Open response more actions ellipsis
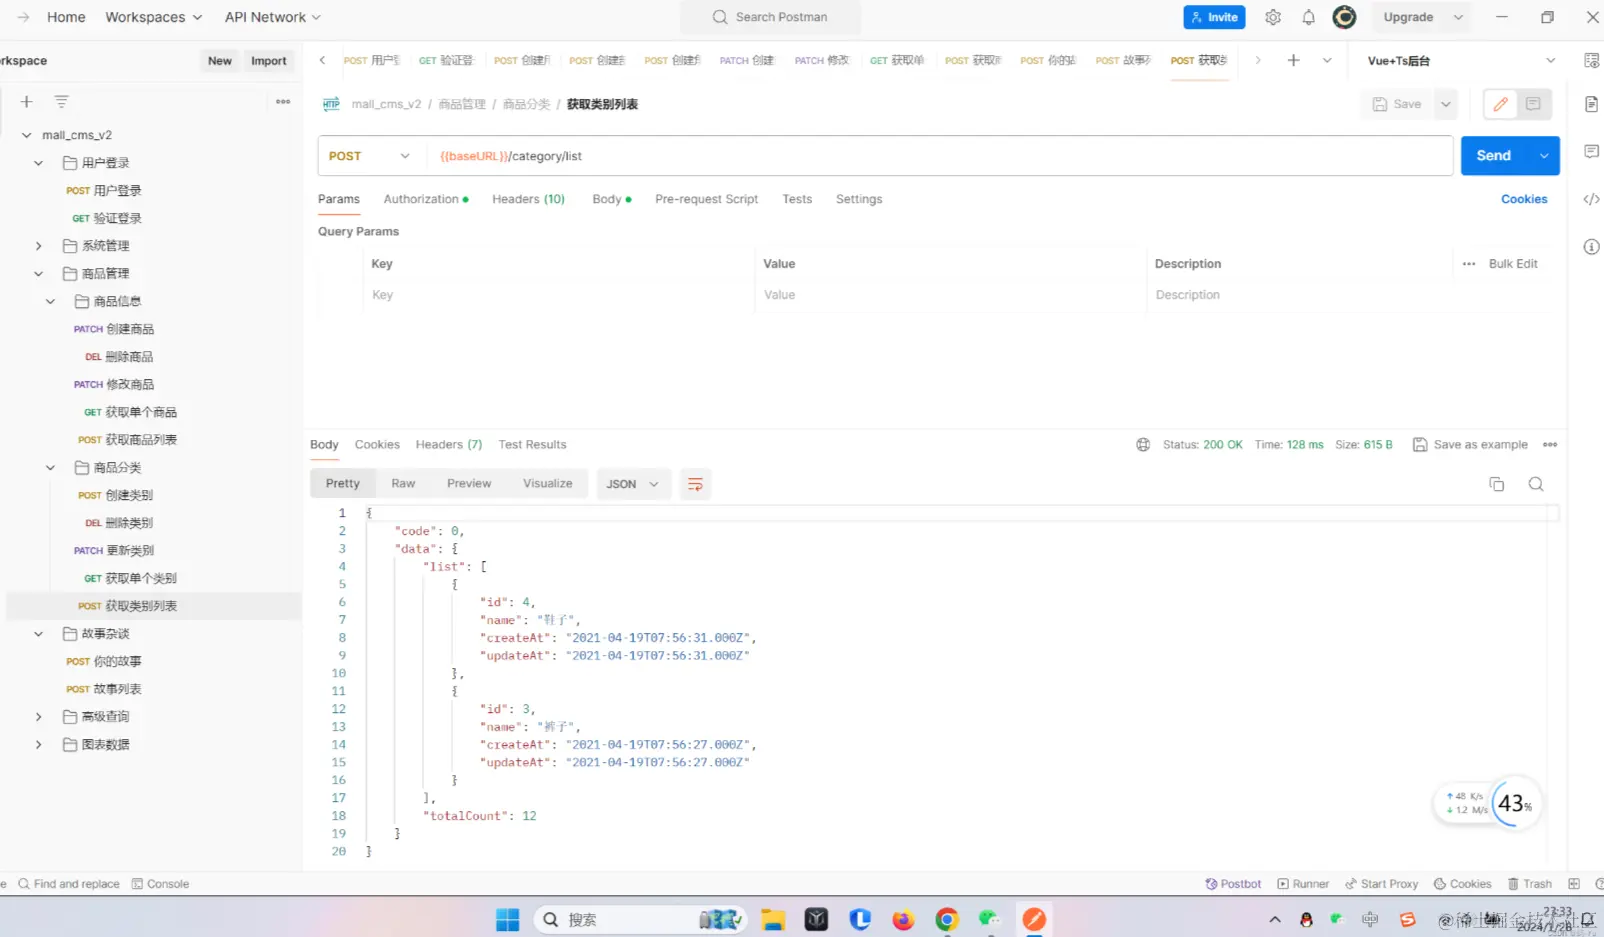This screenshot has width=1604, height=937. (1550, 445)
